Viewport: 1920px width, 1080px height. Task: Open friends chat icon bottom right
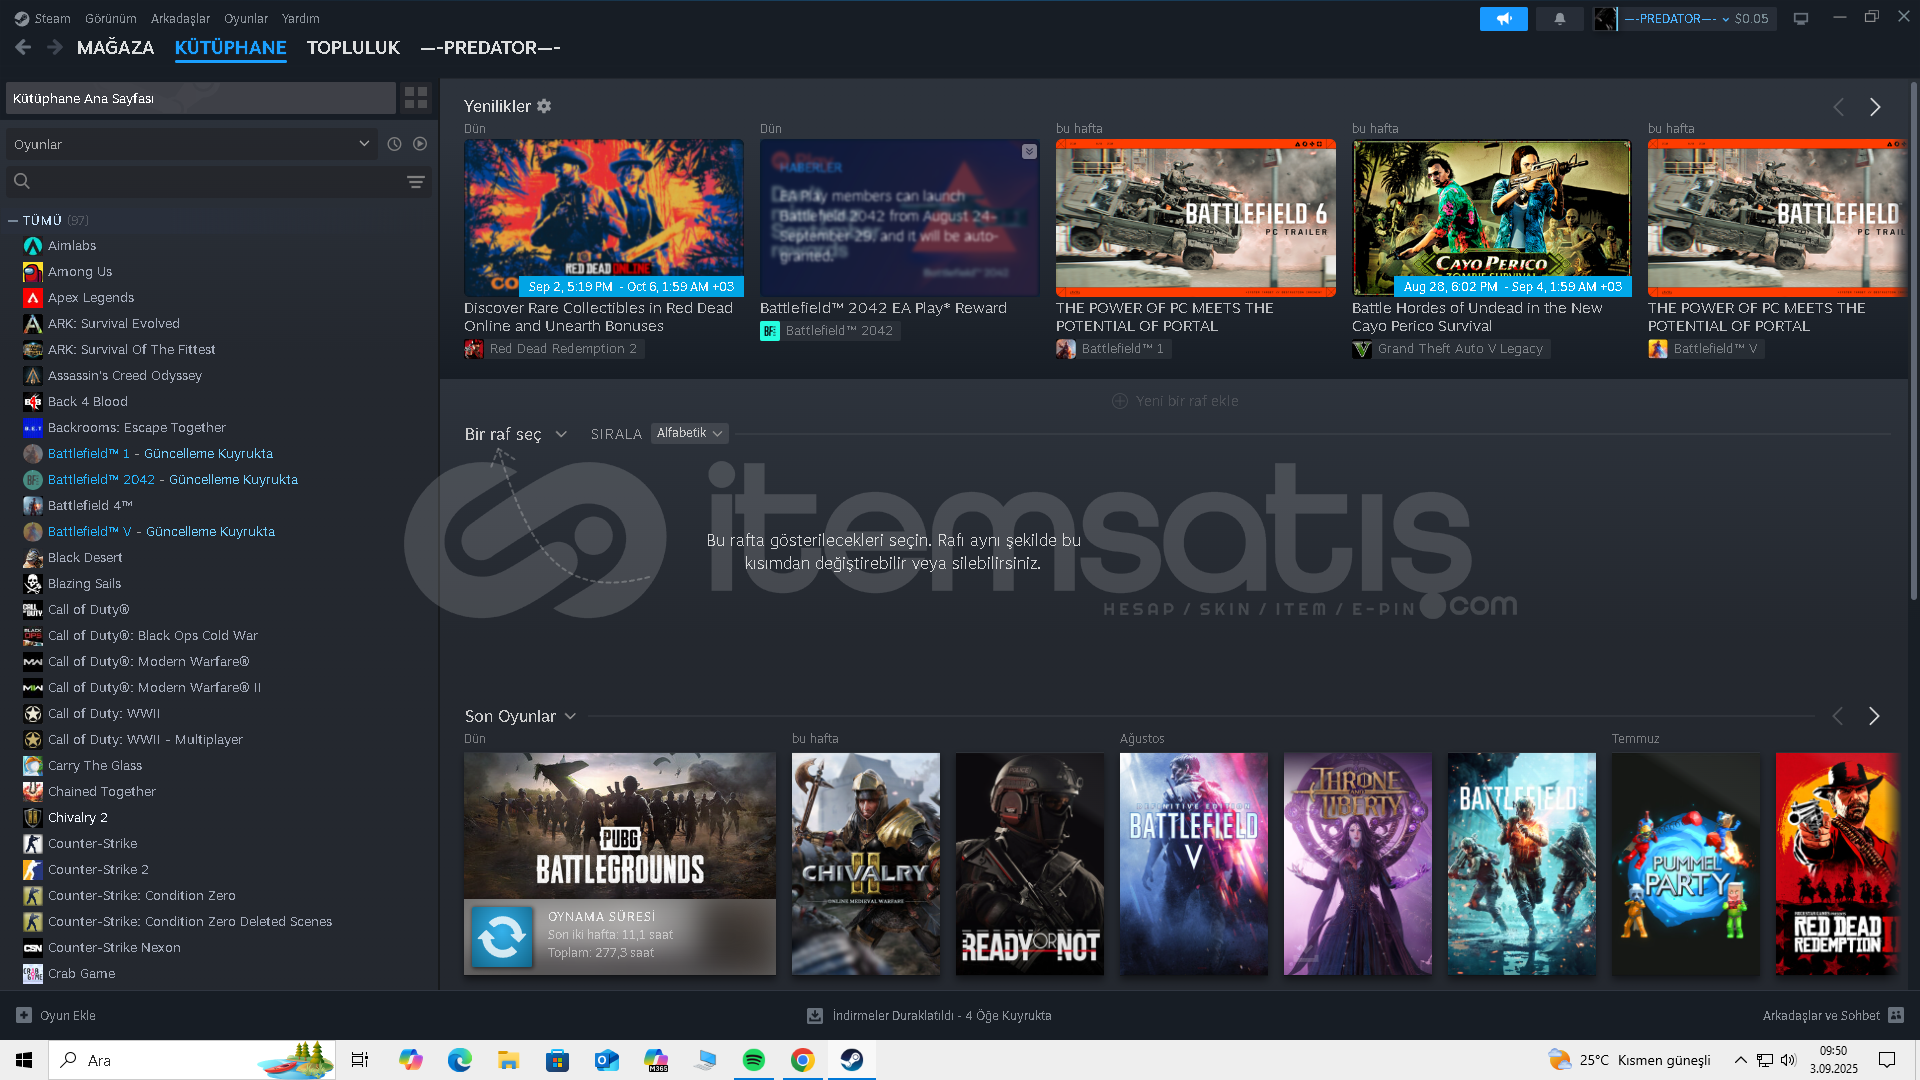1896,1015
